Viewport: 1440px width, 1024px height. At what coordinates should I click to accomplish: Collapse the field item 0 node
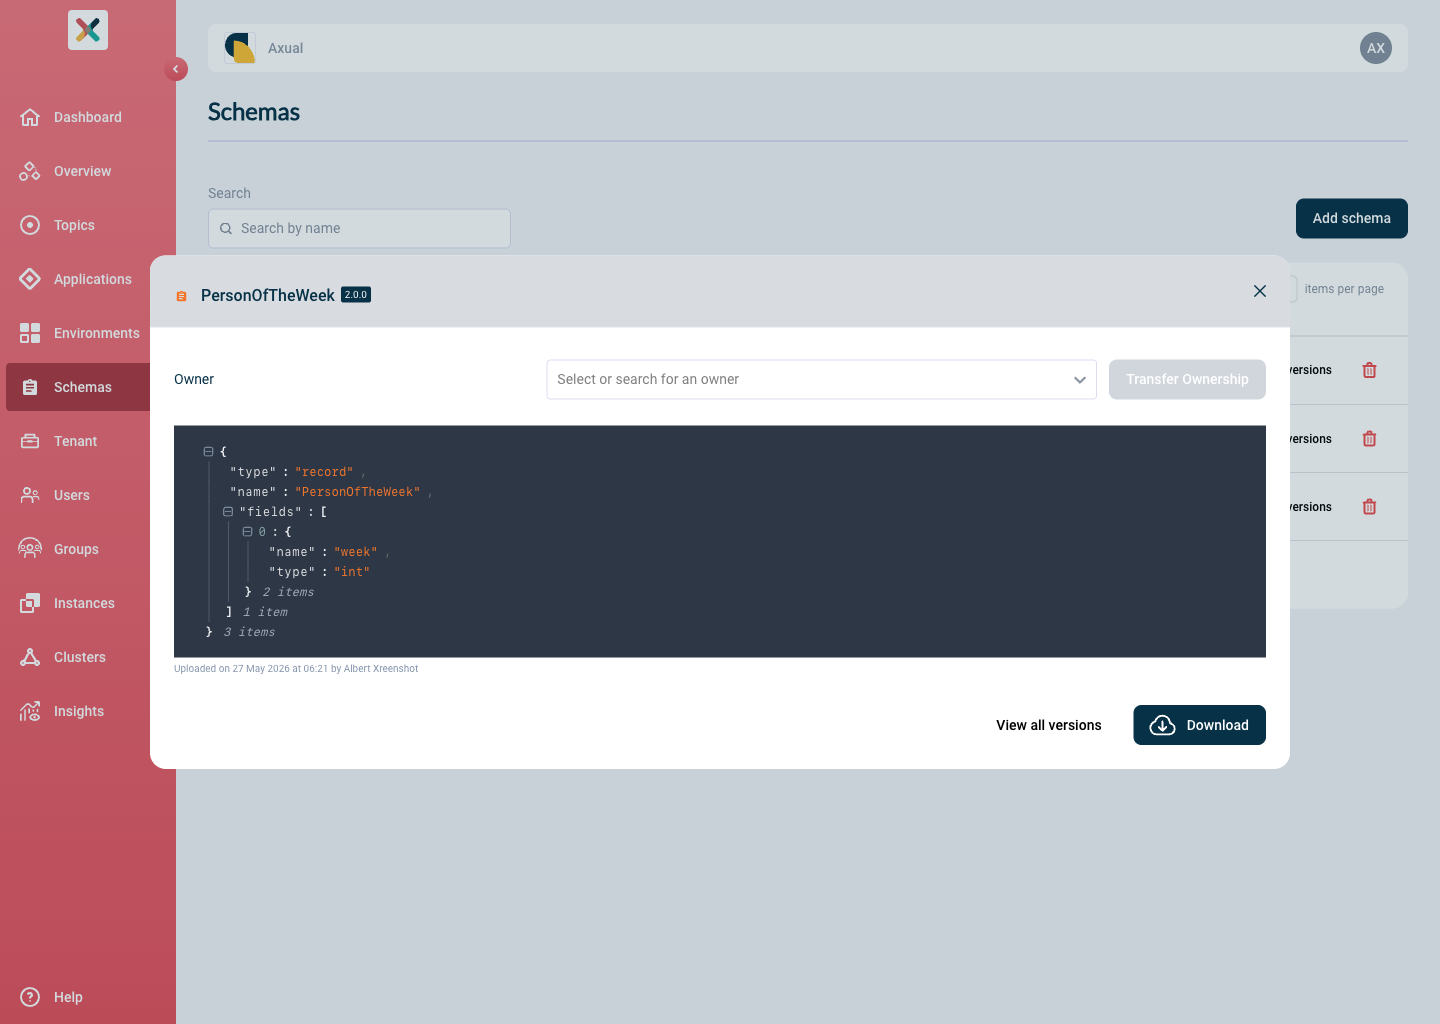(x=247, y=532)
